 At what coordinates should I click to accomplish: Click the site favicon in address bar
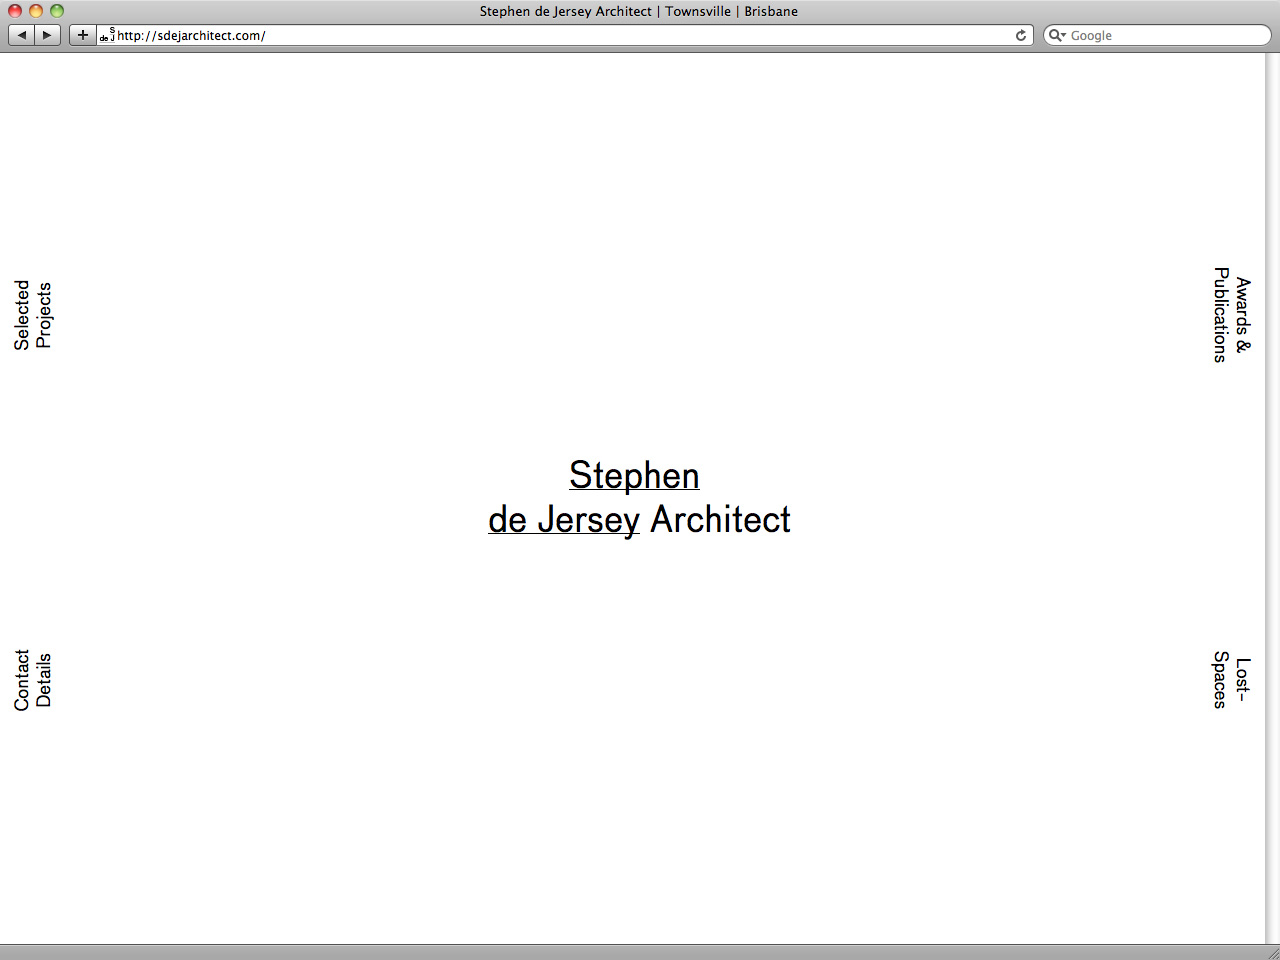(107, 35)
